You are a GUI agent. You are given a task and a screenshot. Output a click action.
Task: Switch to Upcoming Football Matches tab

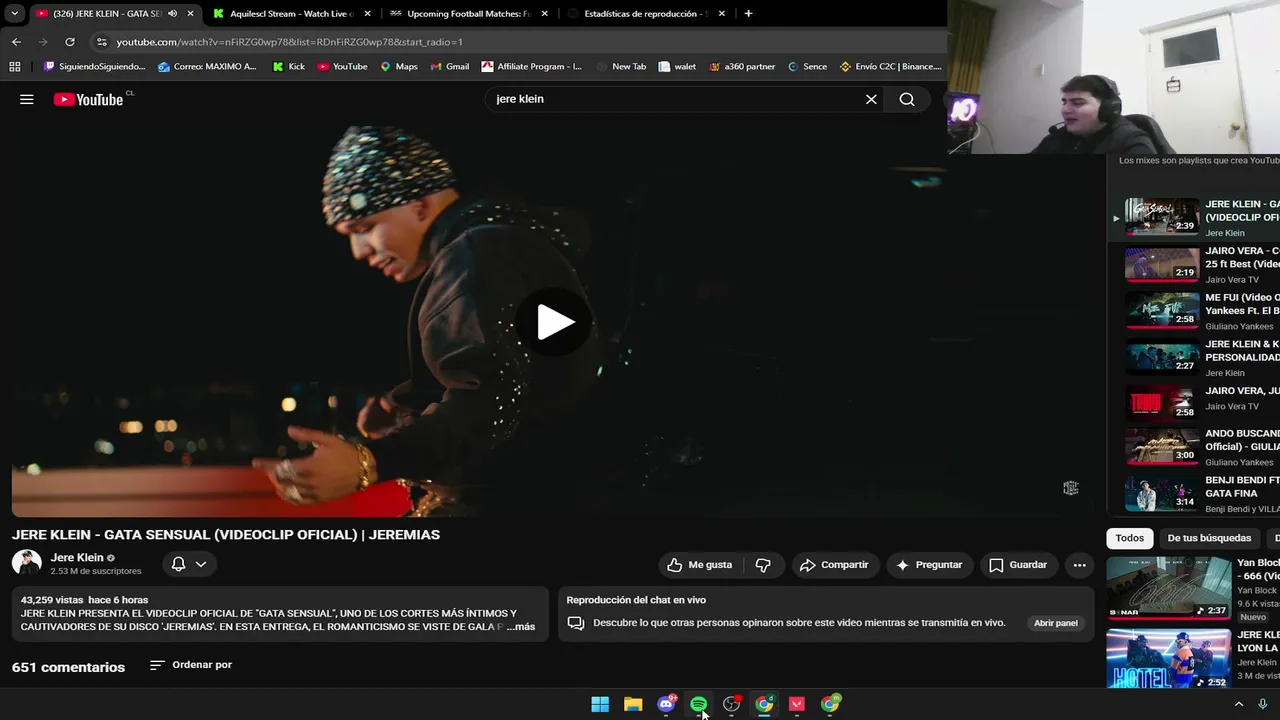click(468, 14)
